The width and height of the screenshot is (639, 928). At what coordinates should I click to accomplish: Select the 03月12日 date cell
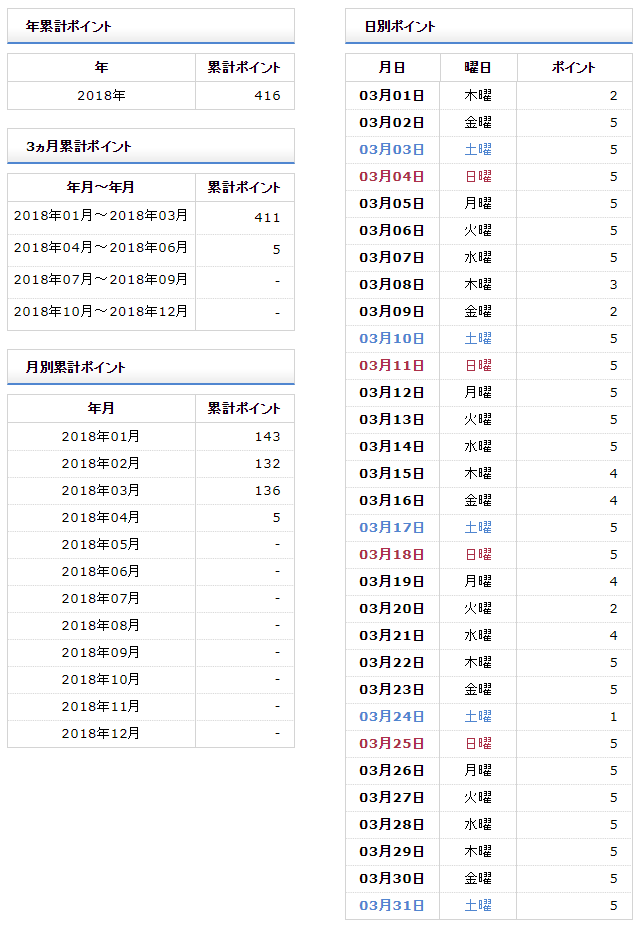pyautogui.click(x=392, y=393)
